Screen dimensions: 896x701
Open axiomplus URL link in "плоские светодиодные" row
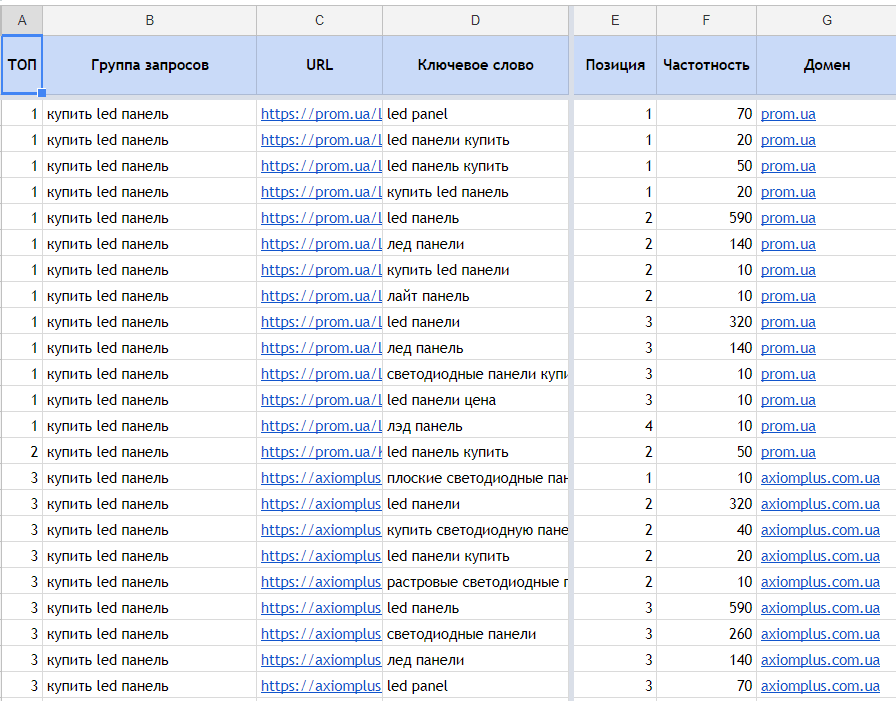coord(321,478)
